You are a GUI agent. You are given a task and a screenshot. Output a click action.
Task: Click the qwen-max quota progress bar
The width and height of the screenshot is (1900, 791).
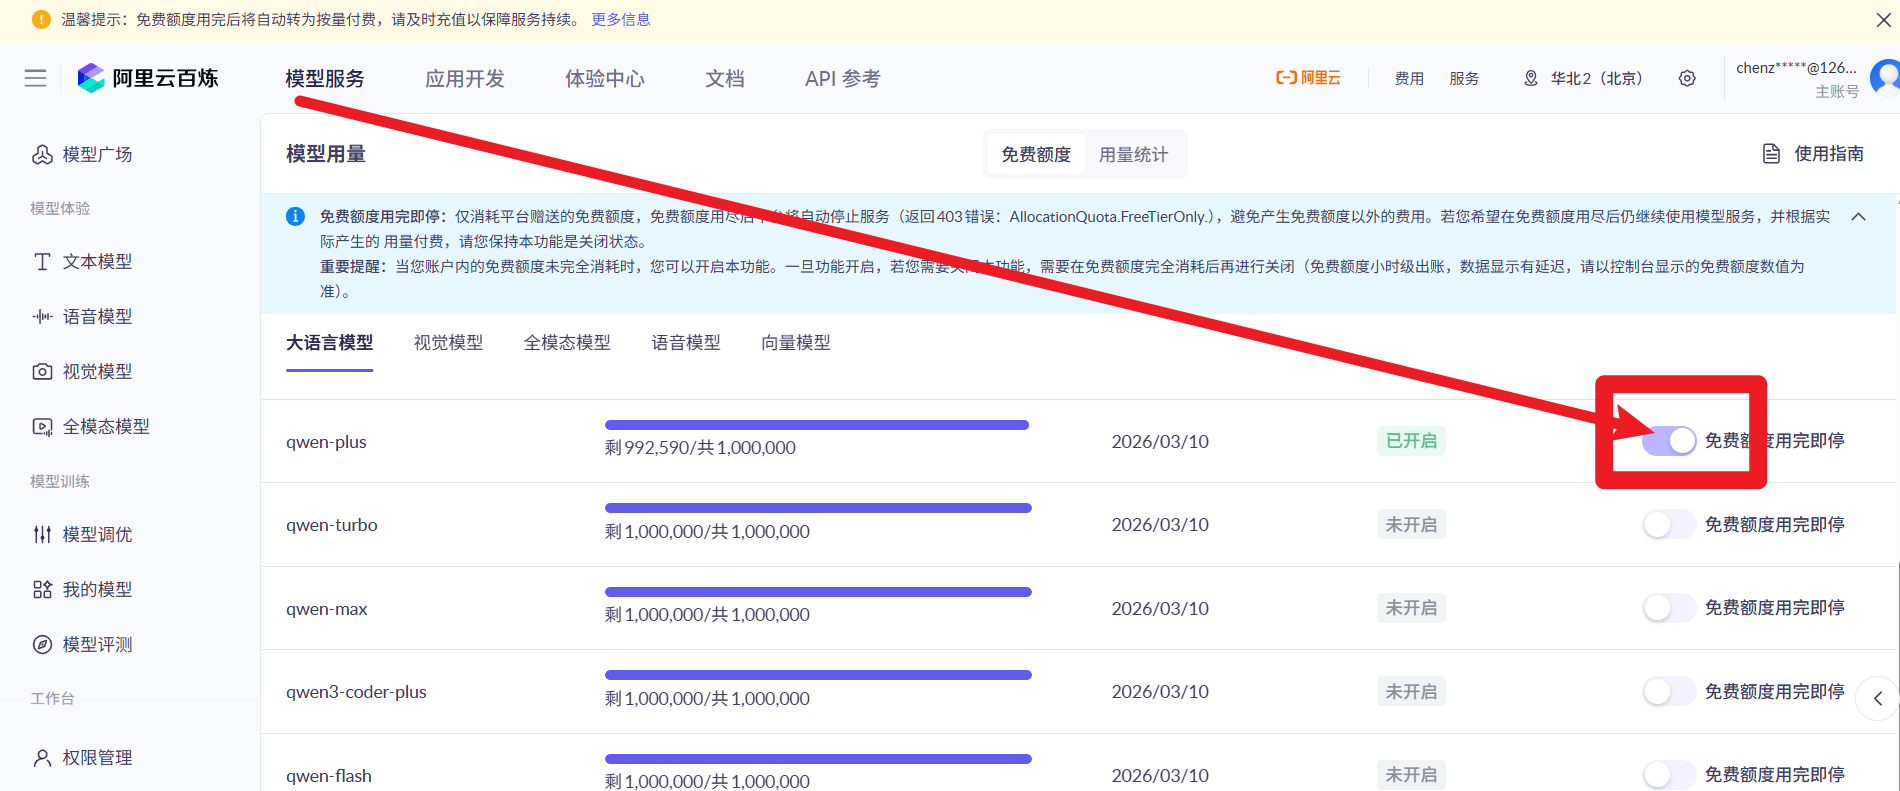pos(818,592)
